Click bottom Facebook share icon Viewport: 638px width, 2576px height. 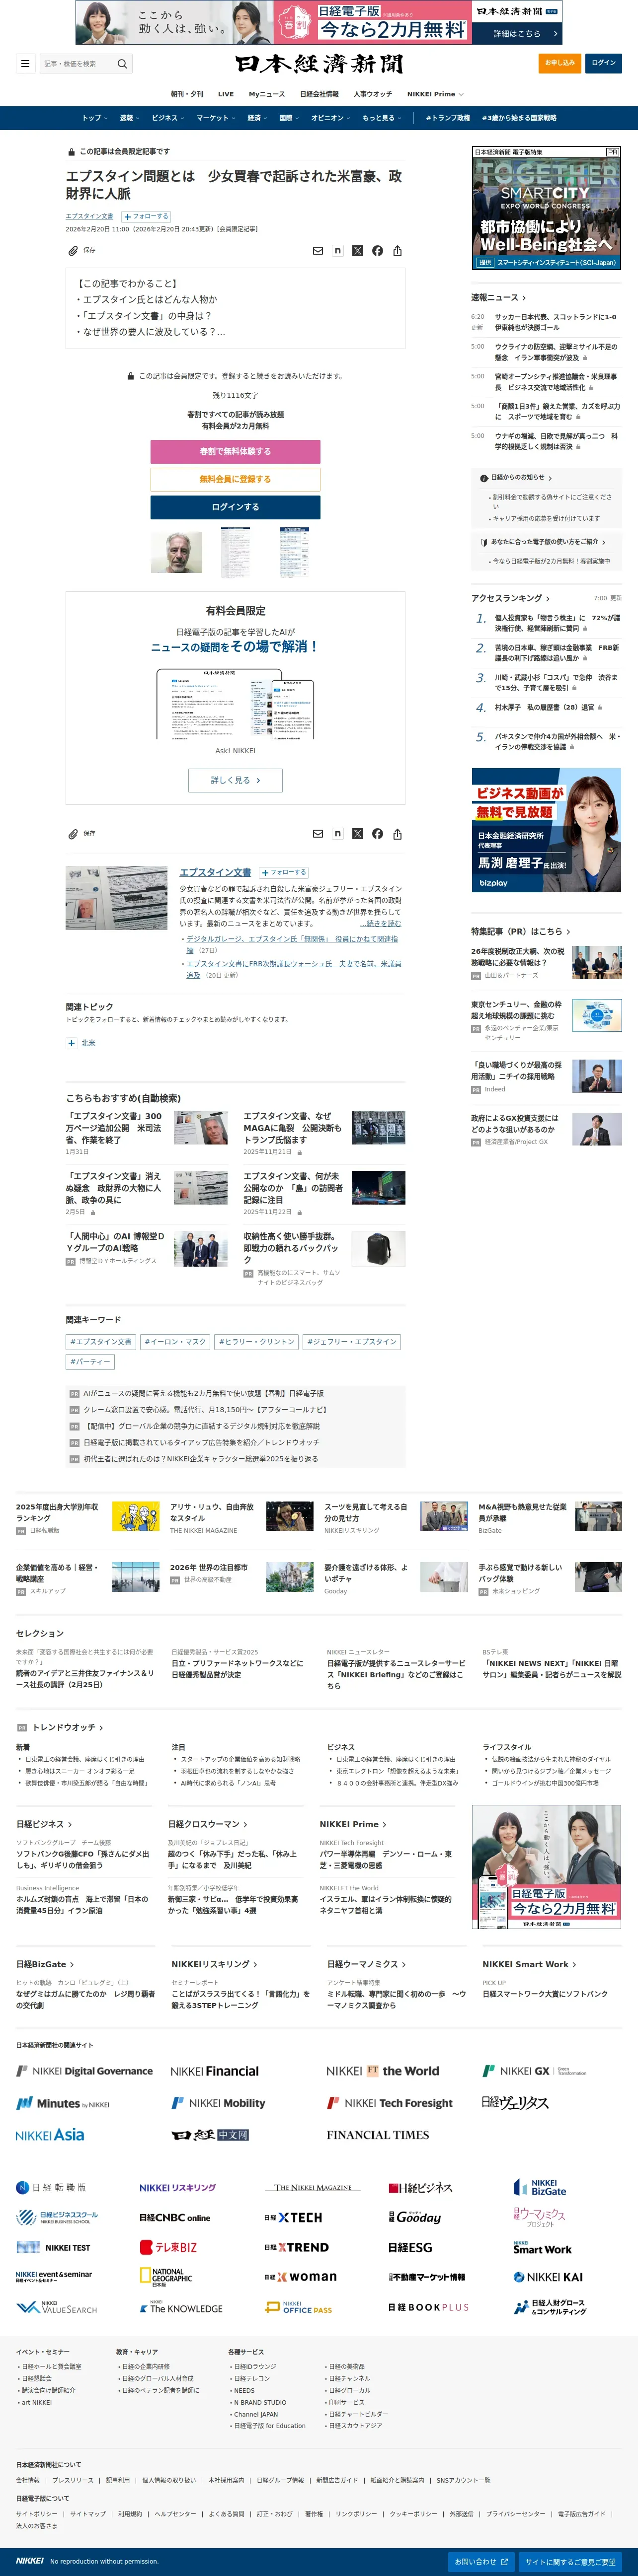point(377,834)
